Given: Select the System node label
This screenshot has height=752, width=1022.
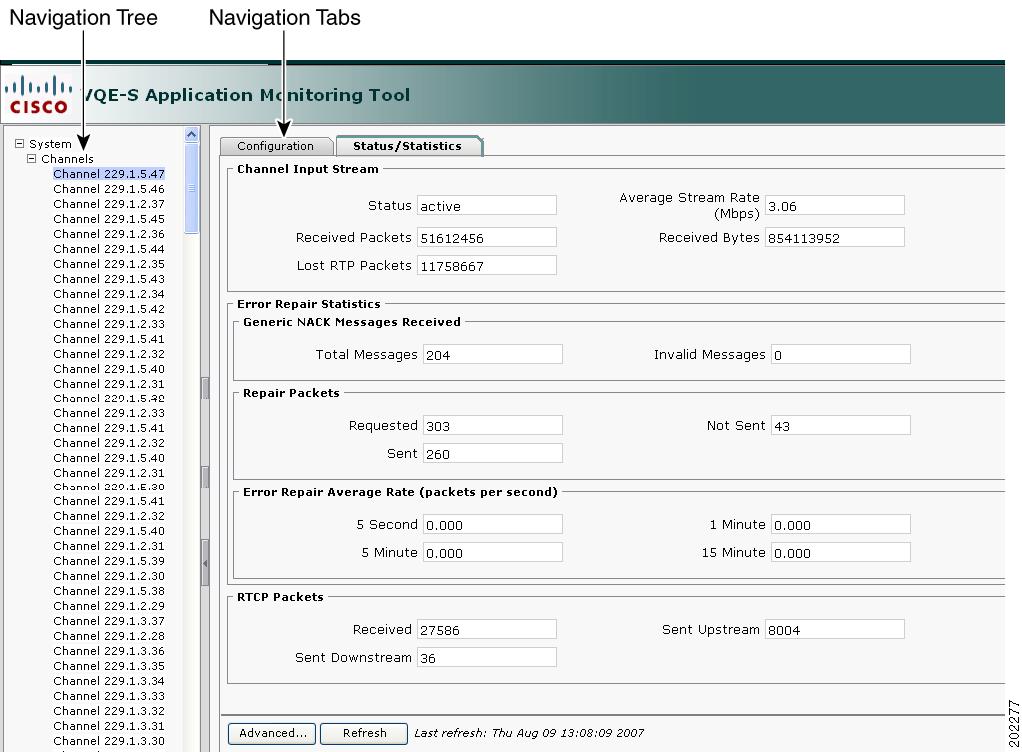Looking at the screenshot, I should [x=50, y=144].
